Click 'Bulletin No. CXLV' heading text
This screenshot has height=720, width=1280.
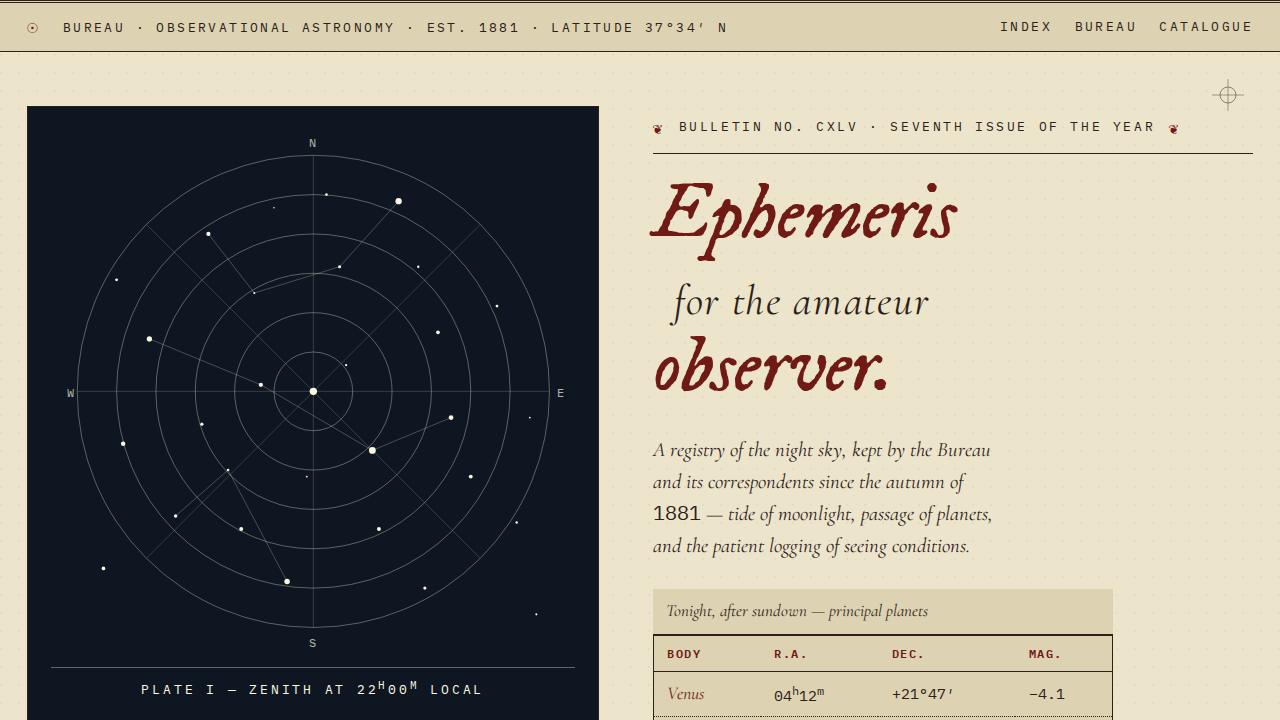pos(768,127)
